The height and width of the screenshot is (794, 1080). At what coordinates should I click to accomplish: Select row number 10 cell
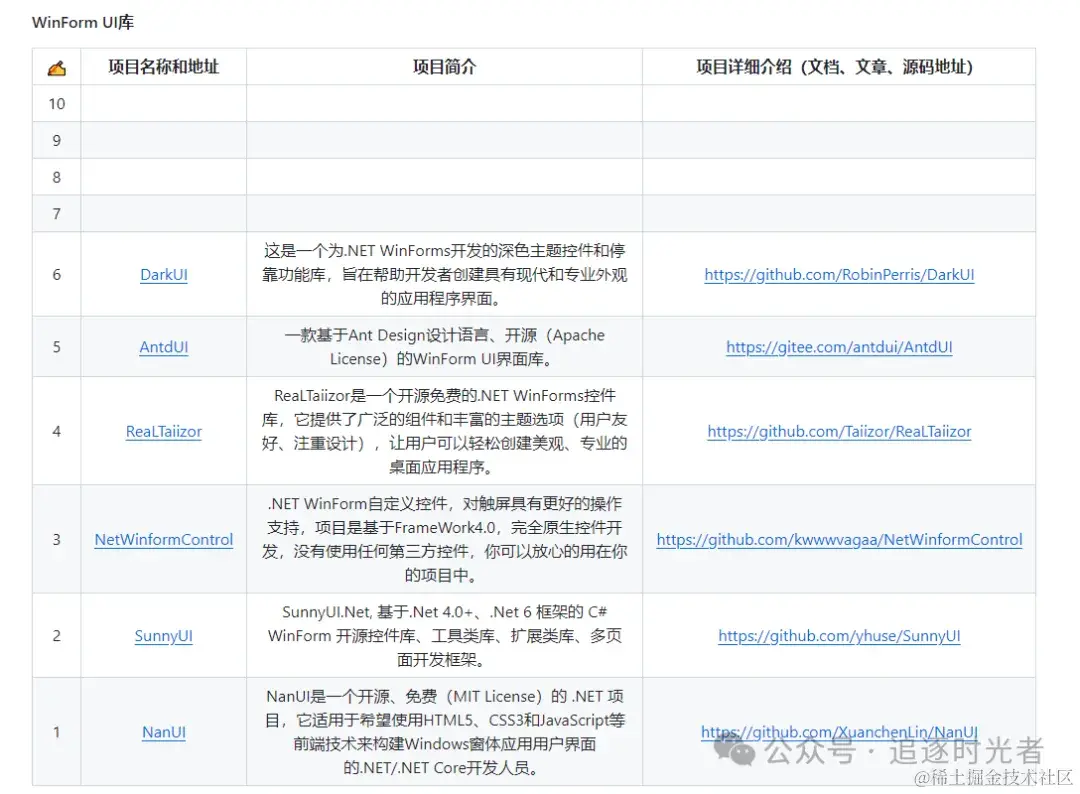click(x=56, y=104)
